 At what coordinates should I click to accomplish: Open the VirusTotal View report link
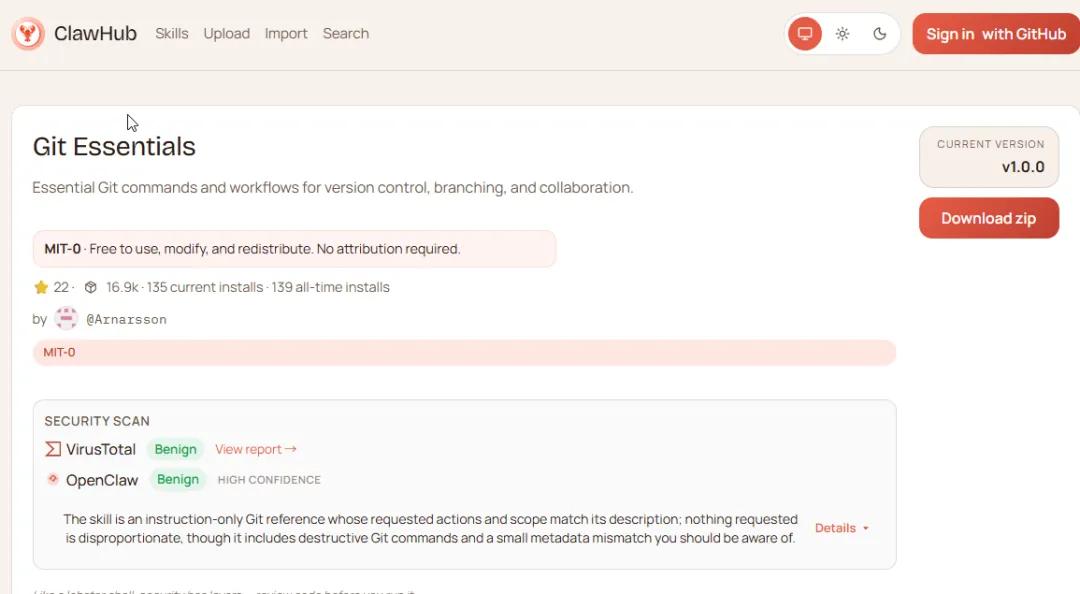tap(256, 449)
